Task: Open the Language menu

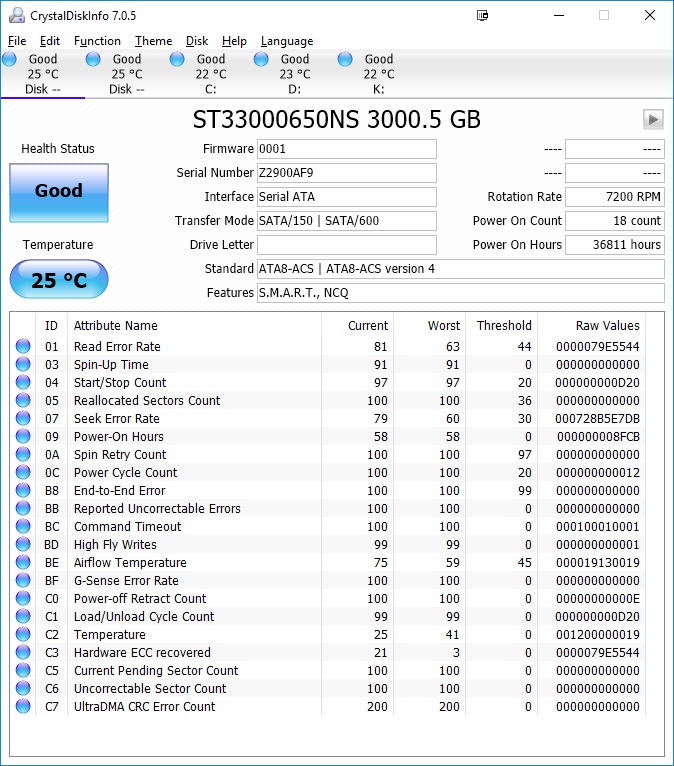Action: coord(287,41)
